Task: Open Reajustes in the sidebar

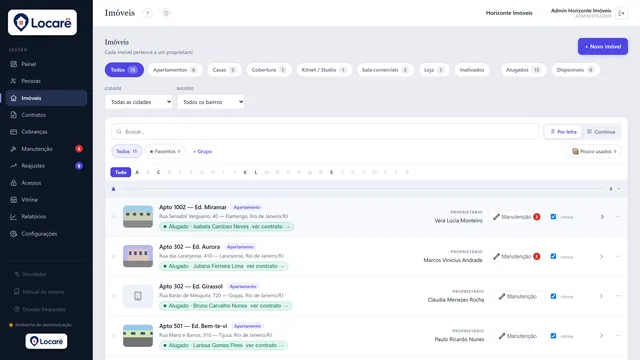Action: pyautogui.click(x=46, y=166)
